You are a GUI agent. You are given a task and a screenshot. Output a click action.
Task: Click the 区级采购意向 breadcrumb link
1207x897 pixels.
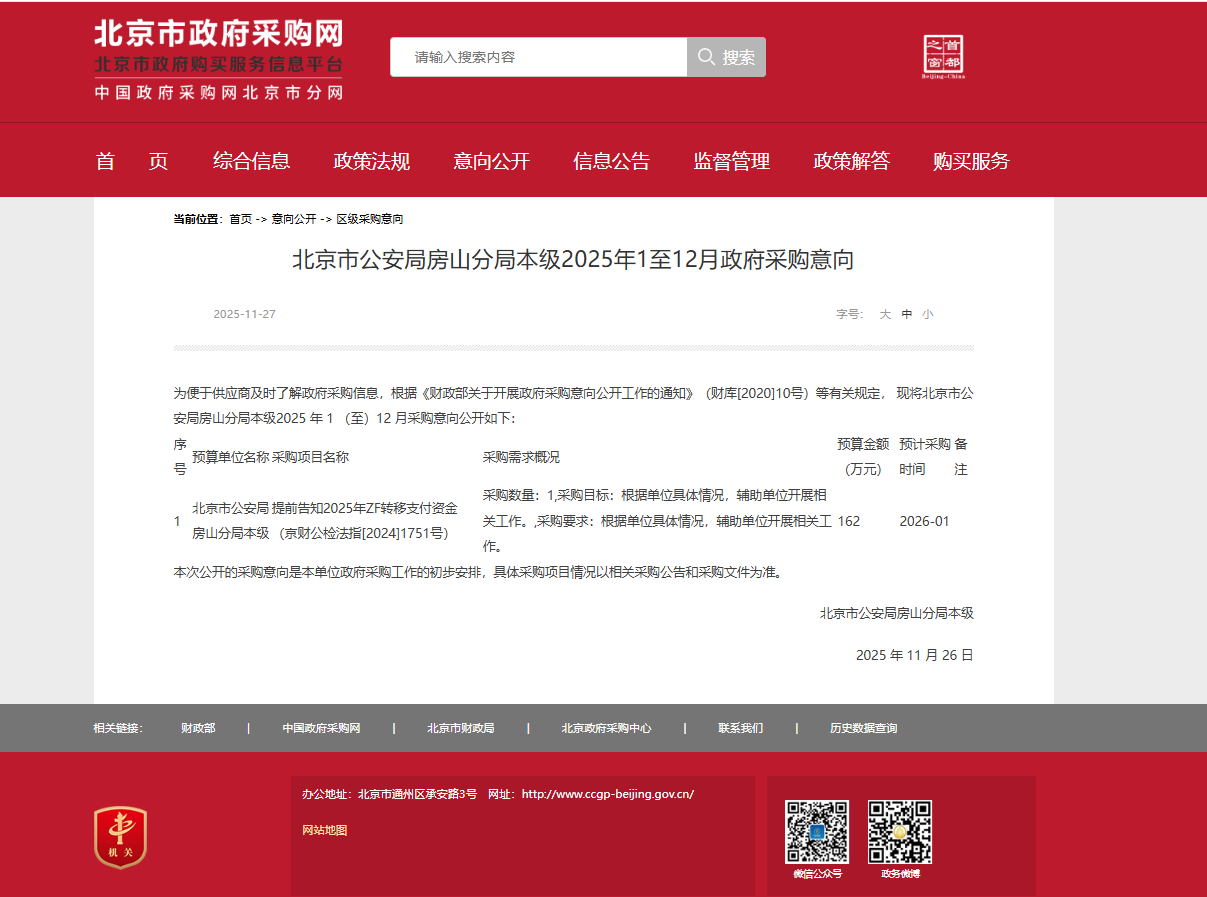369,219
